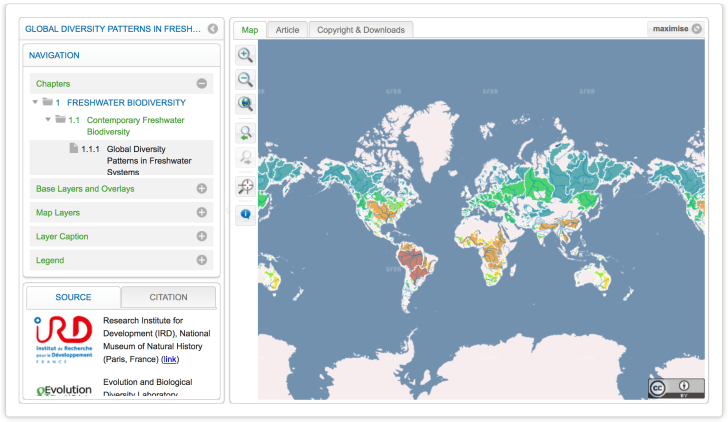728x422 pixels.
Task: Click the folder icon for chapter 1.1
Action: (x=60, y=119)
